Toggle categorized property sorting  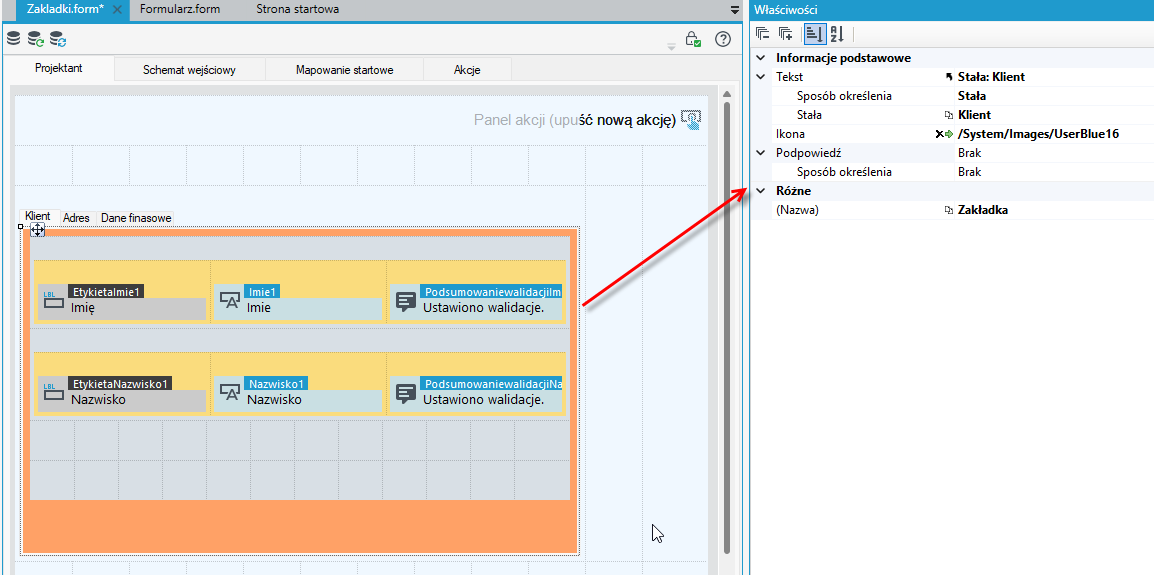[813, 33]
